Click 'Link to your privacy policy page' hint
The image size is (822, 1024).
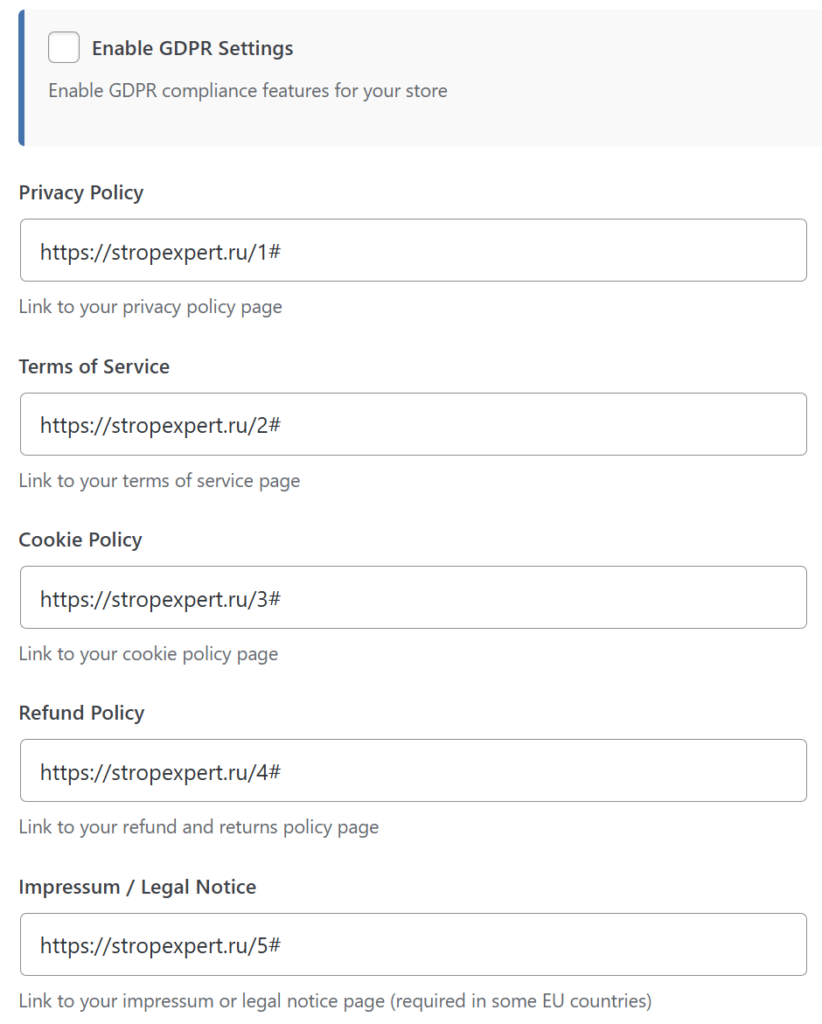[150, 307]
